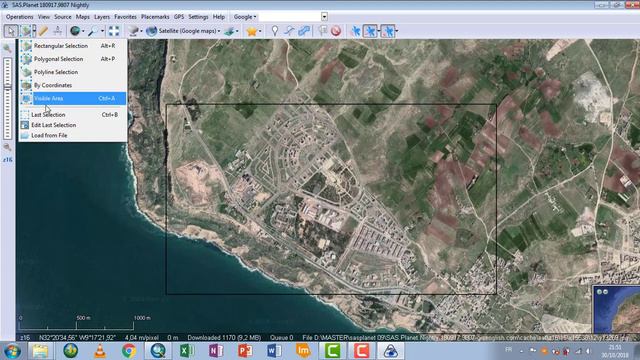This screenshot has height=360, width=640.
Task: Click the map calibration compass icon
Action: point(58,31)
